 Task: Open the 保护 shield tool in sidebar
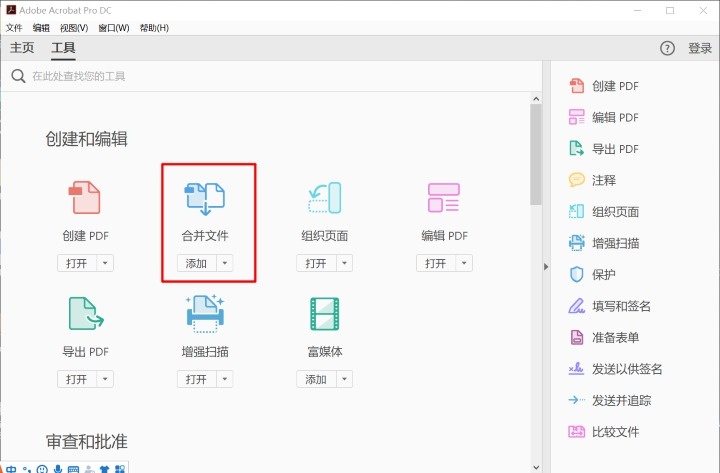[592, 275]
